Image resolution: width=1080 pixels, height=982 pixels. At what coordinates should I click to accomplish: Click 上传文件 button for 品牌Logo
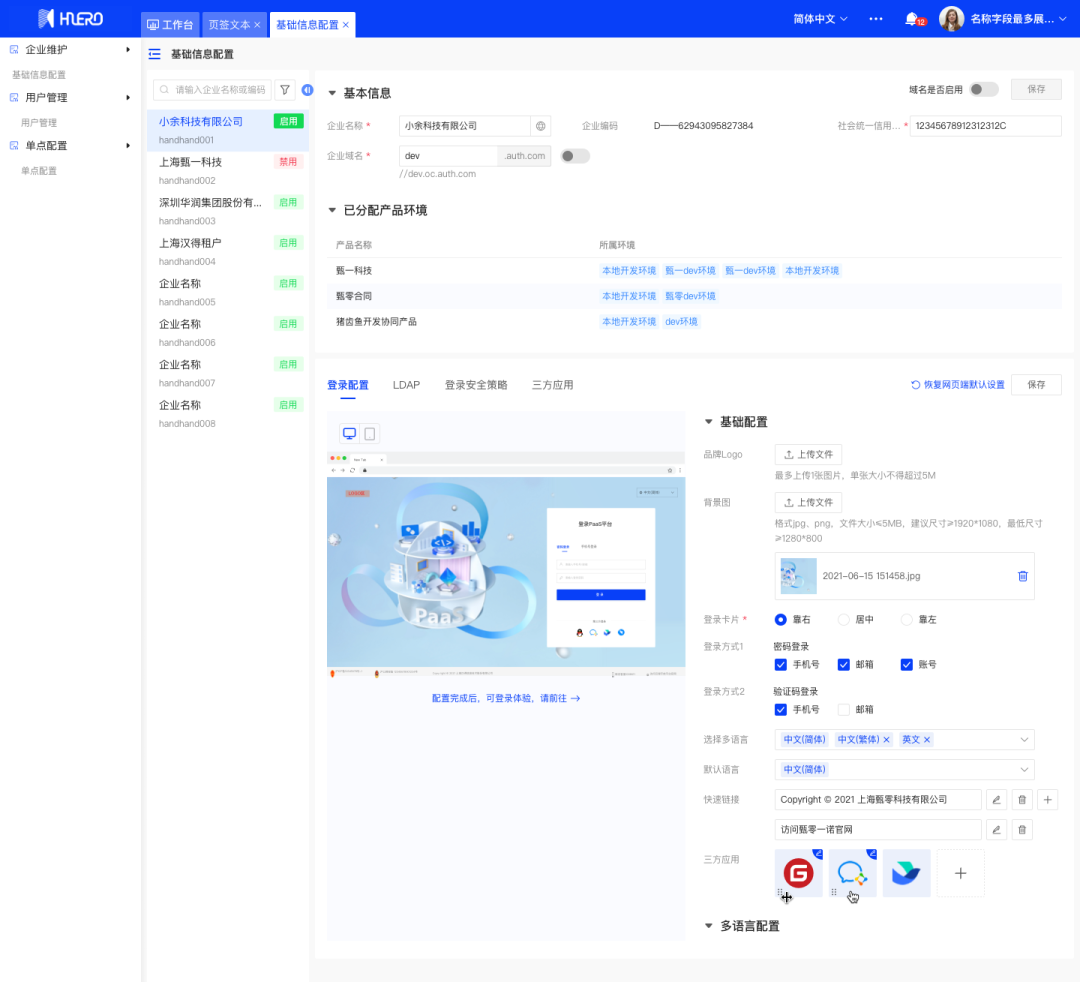point(808,455)
